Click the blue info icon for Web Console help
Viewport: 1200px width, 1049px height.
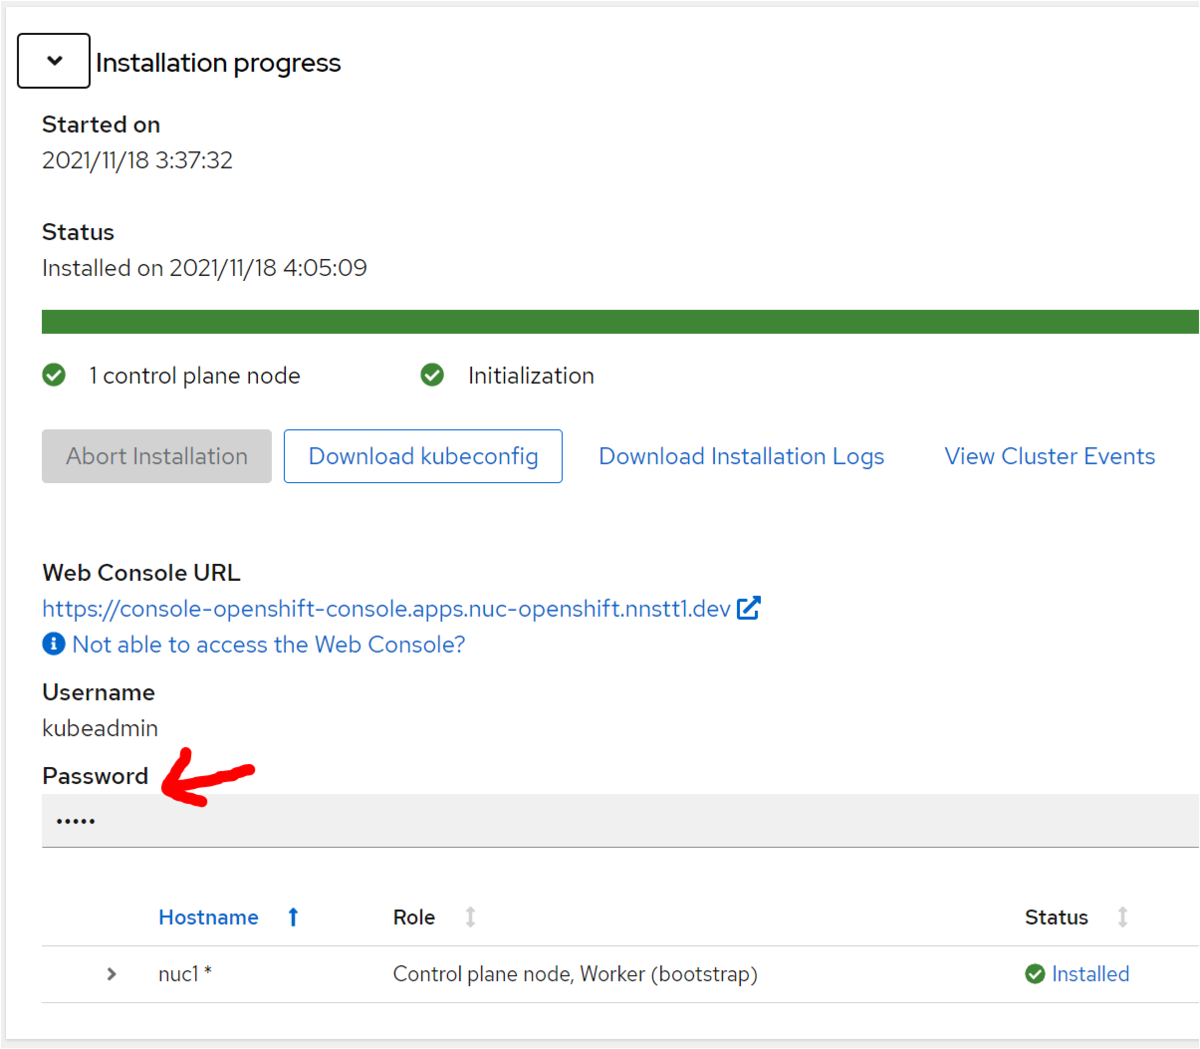click(54, 644)
